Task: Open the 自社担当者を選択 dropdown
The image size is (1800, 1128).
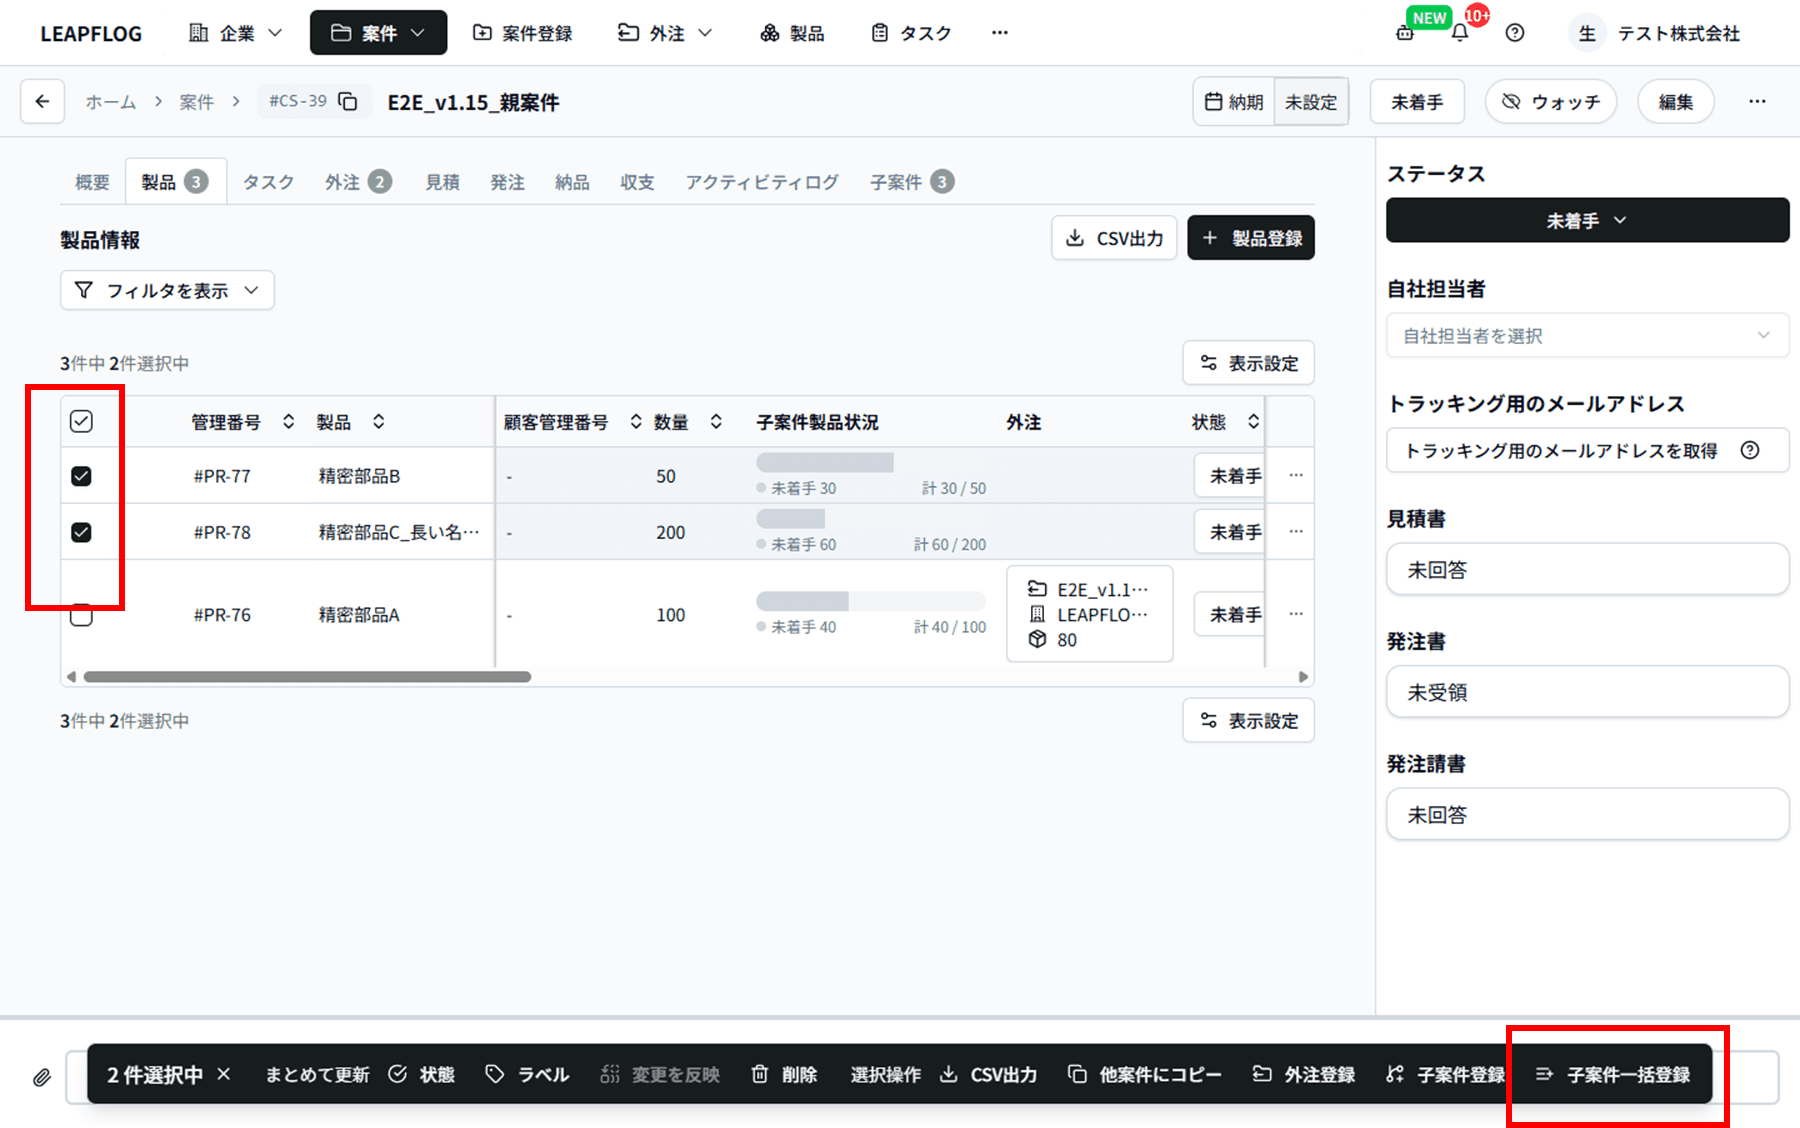Action: pos(1587,335)
